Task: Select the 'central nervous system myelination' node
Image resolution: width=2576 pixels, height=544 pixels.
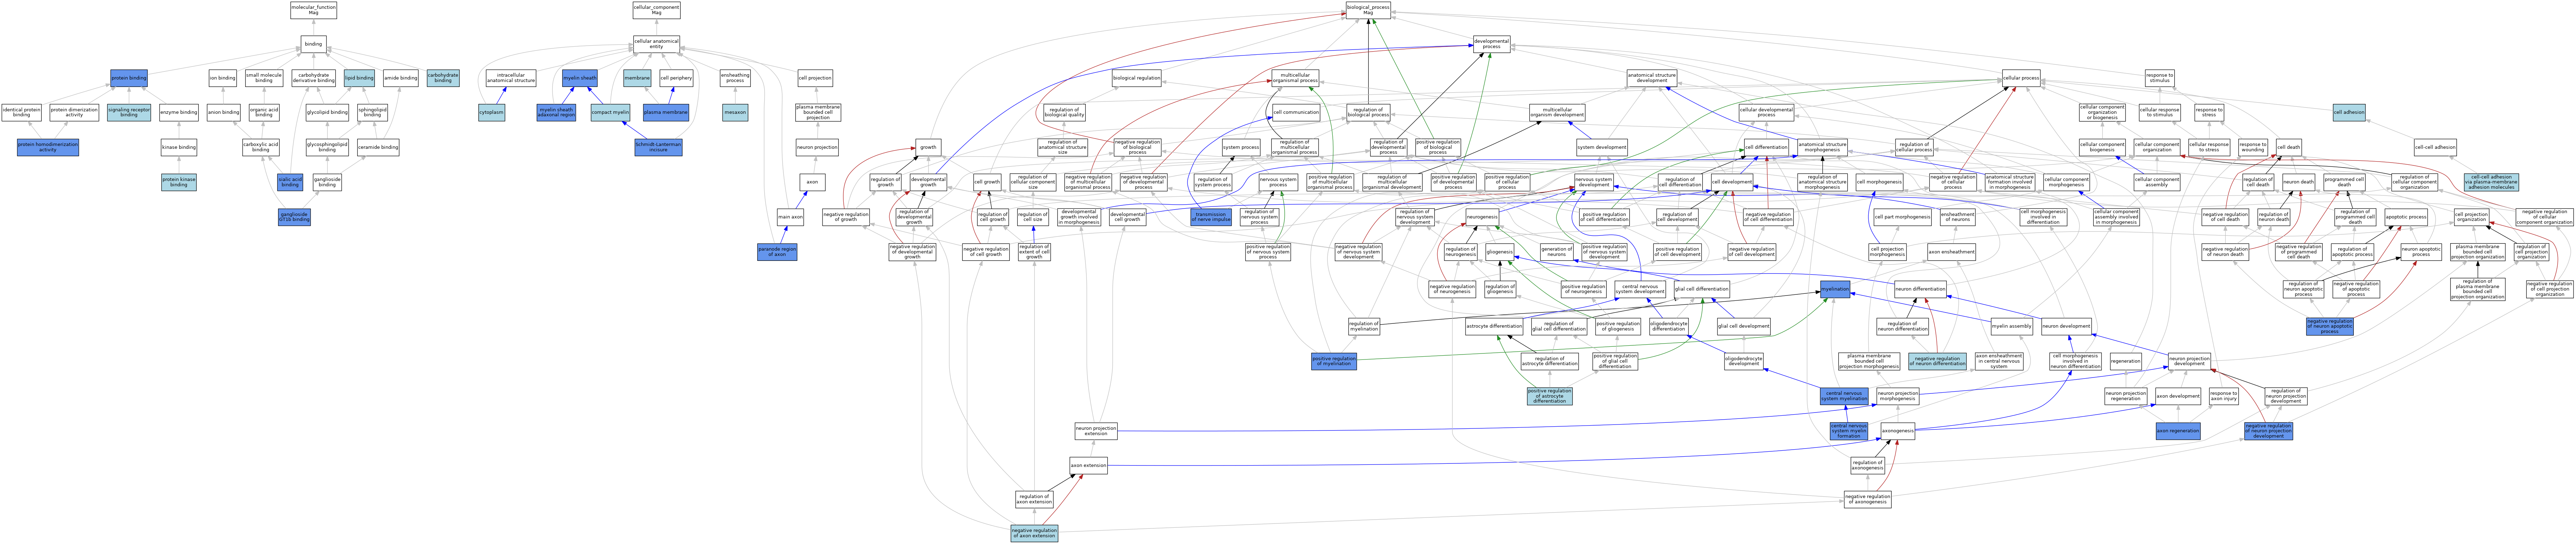Action: point(1844,396)
